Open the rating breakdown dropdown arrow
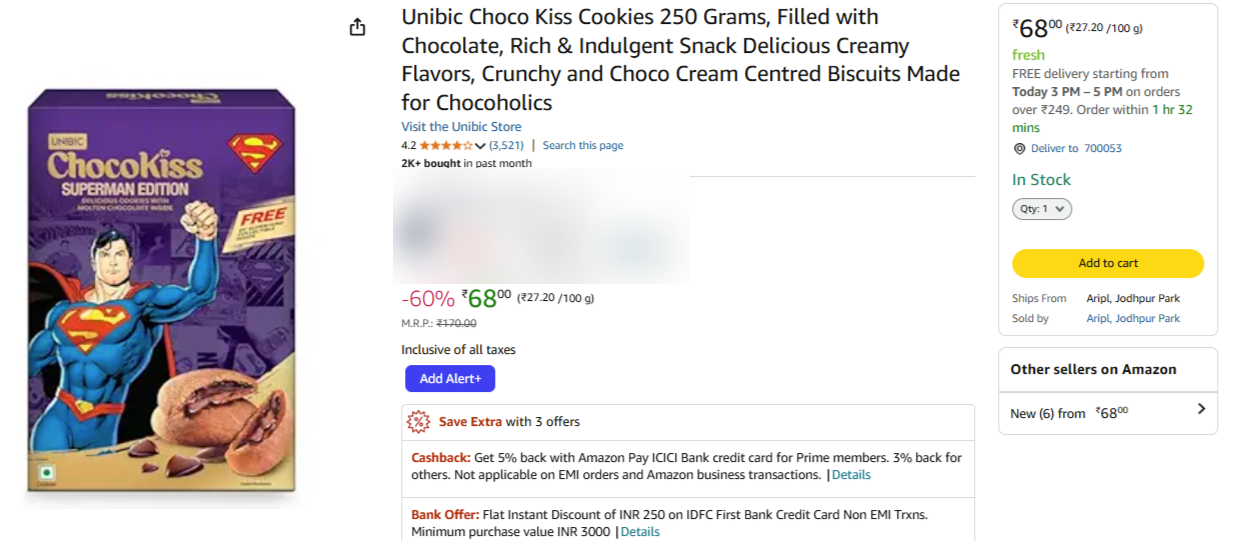This screenshot has height=541, width=1235. [480, 146]
